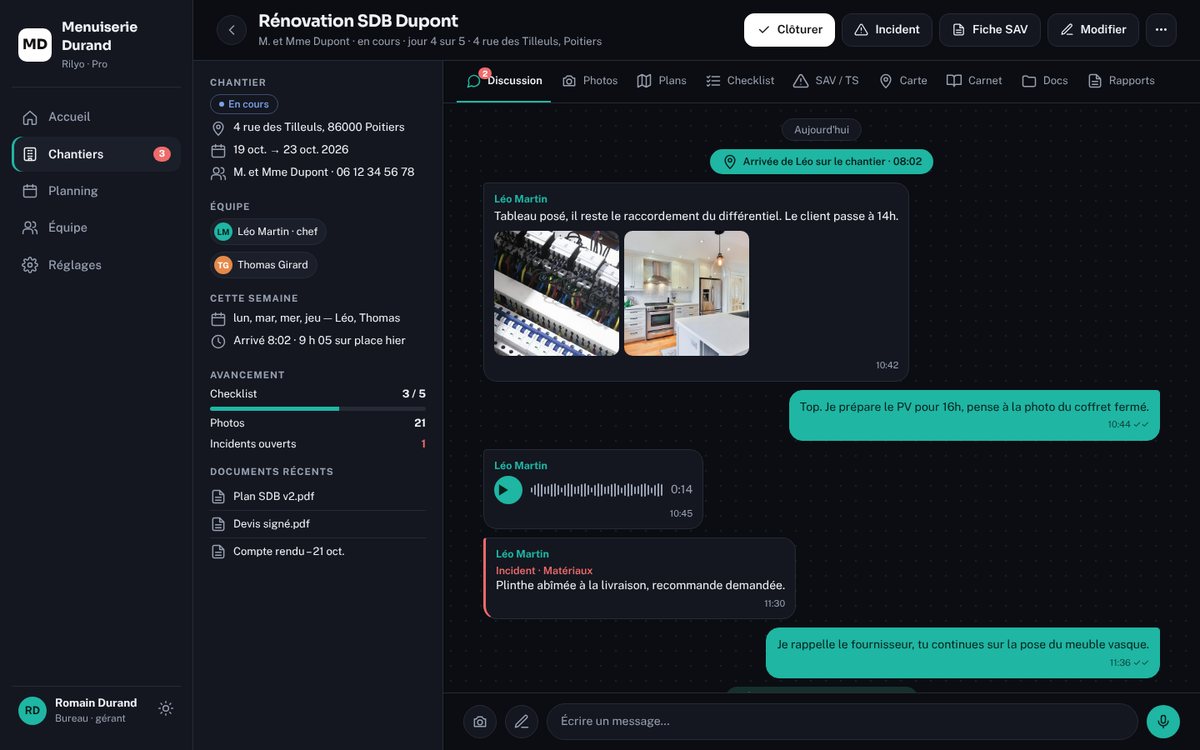Screen dimensions: 1200x750
Task: Switch to the Photos tab
Action: 590,81
